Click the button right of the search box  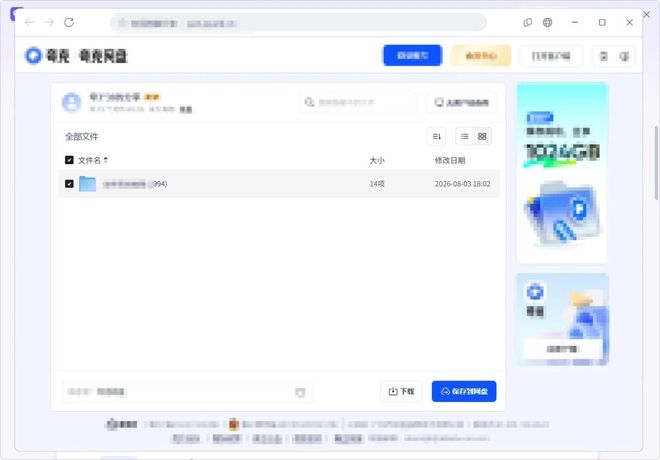pyautogui.click(x=461, y=102)
